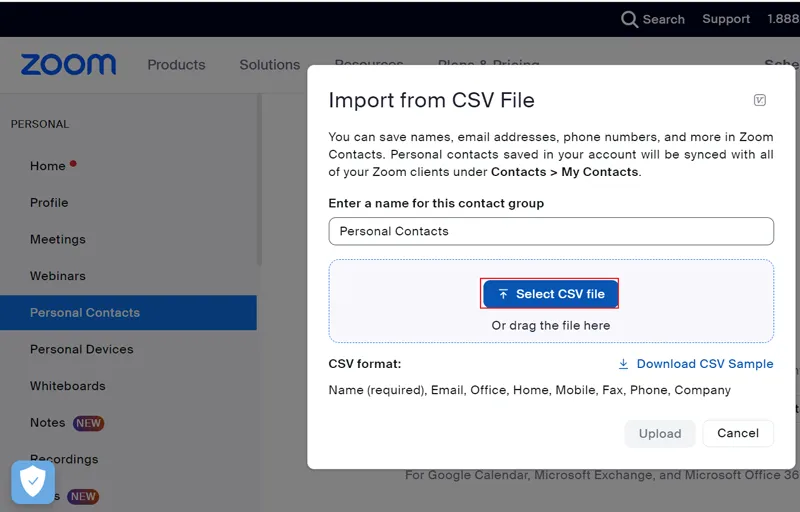Click the download arrow icon beside CSV Sample
This screenshot has width=800, height=512.
(x=623, y=364)
